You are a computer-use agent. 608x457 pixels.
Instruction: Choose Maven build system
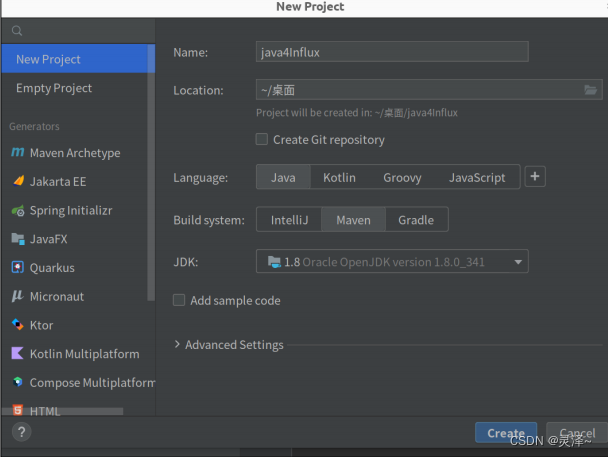[x=353, y=220]
